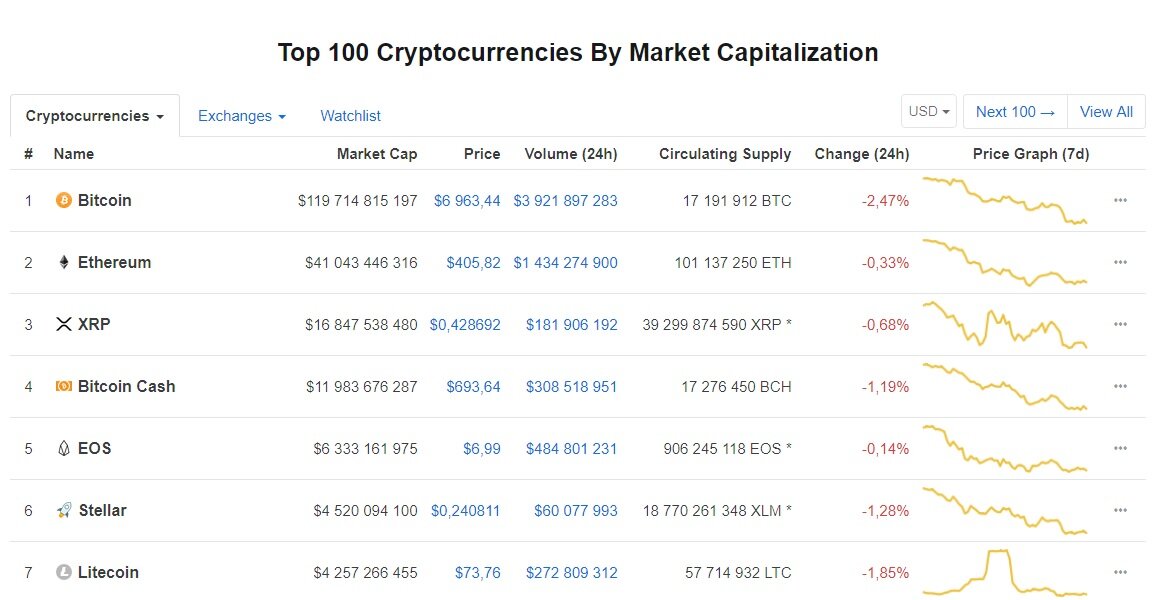
Task: Go to the Next 100 cryptocurrencies
Action: coord(1015,112)
